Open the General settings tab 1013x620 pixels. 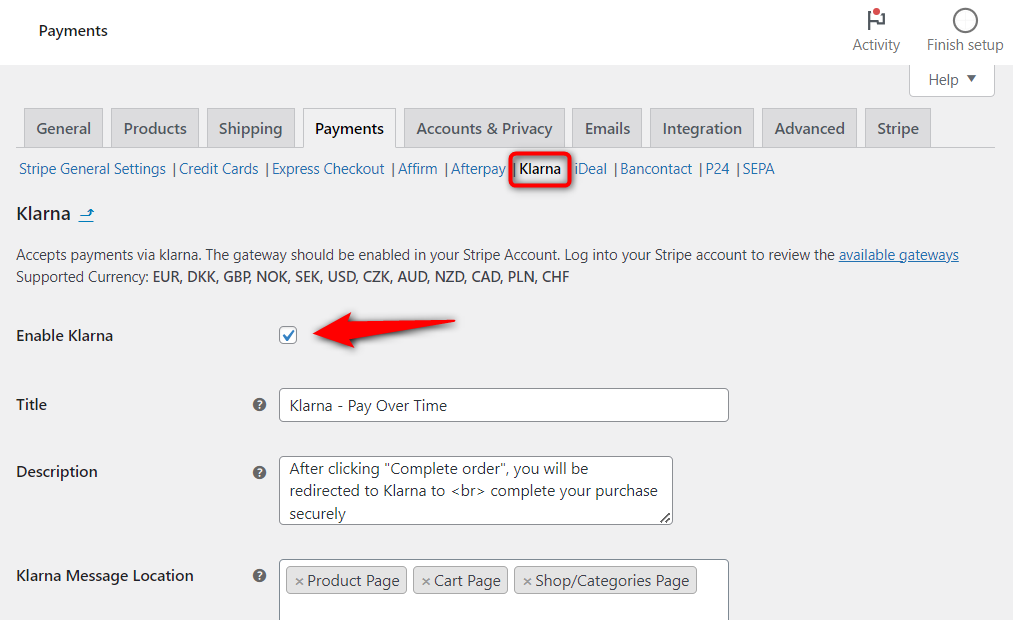(63, 129)
